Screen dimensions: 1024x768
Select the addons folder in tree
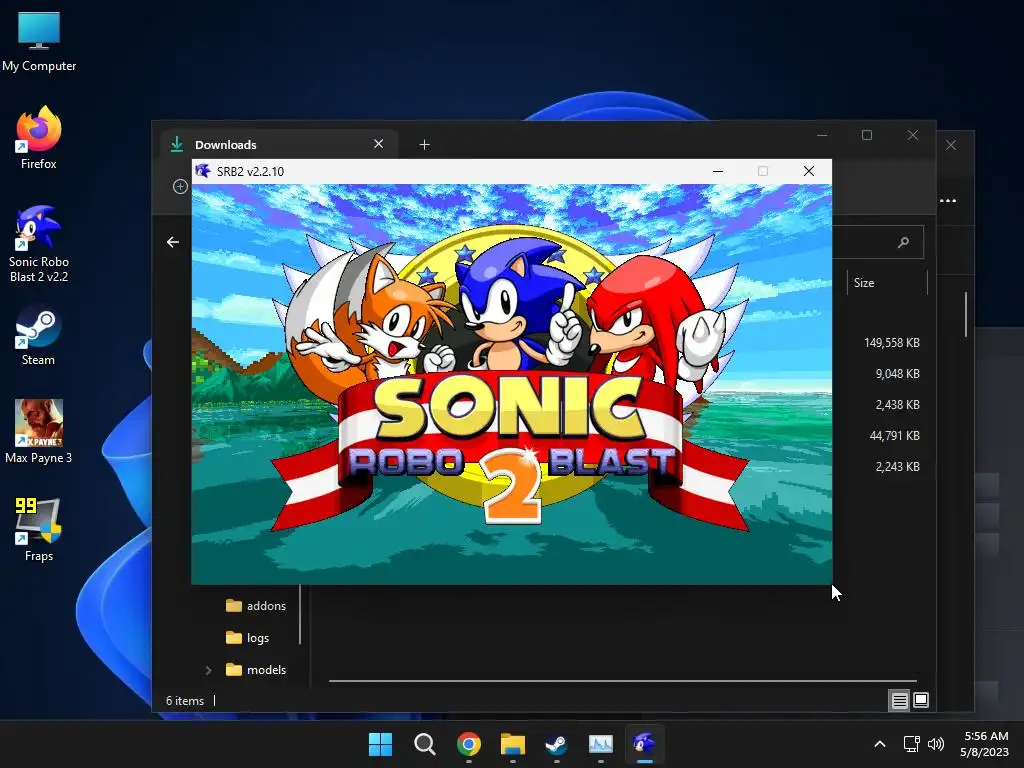(256, 606)
